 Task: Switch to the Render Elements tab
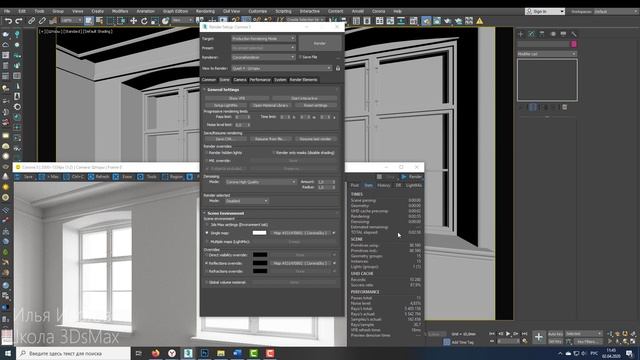click(x=303, y=80)
